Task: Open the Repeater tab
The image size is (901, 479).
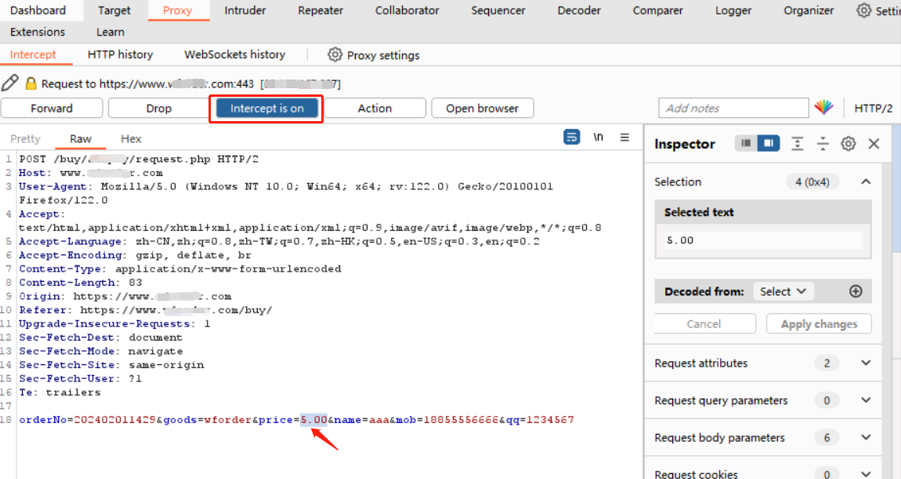Action: 320,11
